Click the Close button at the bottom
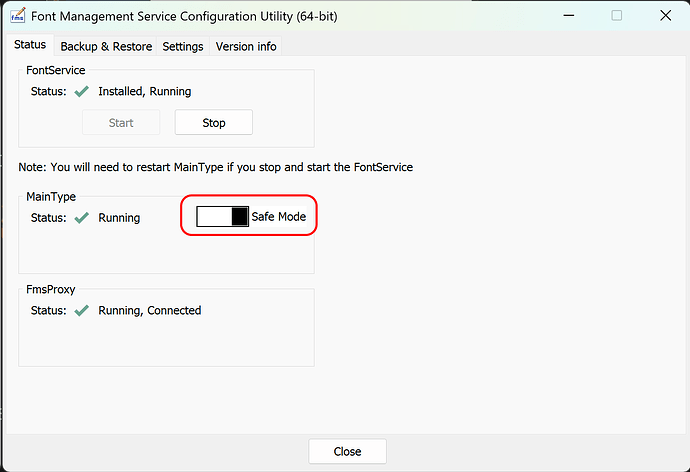 pyautogui.click(x=348, y=451)
